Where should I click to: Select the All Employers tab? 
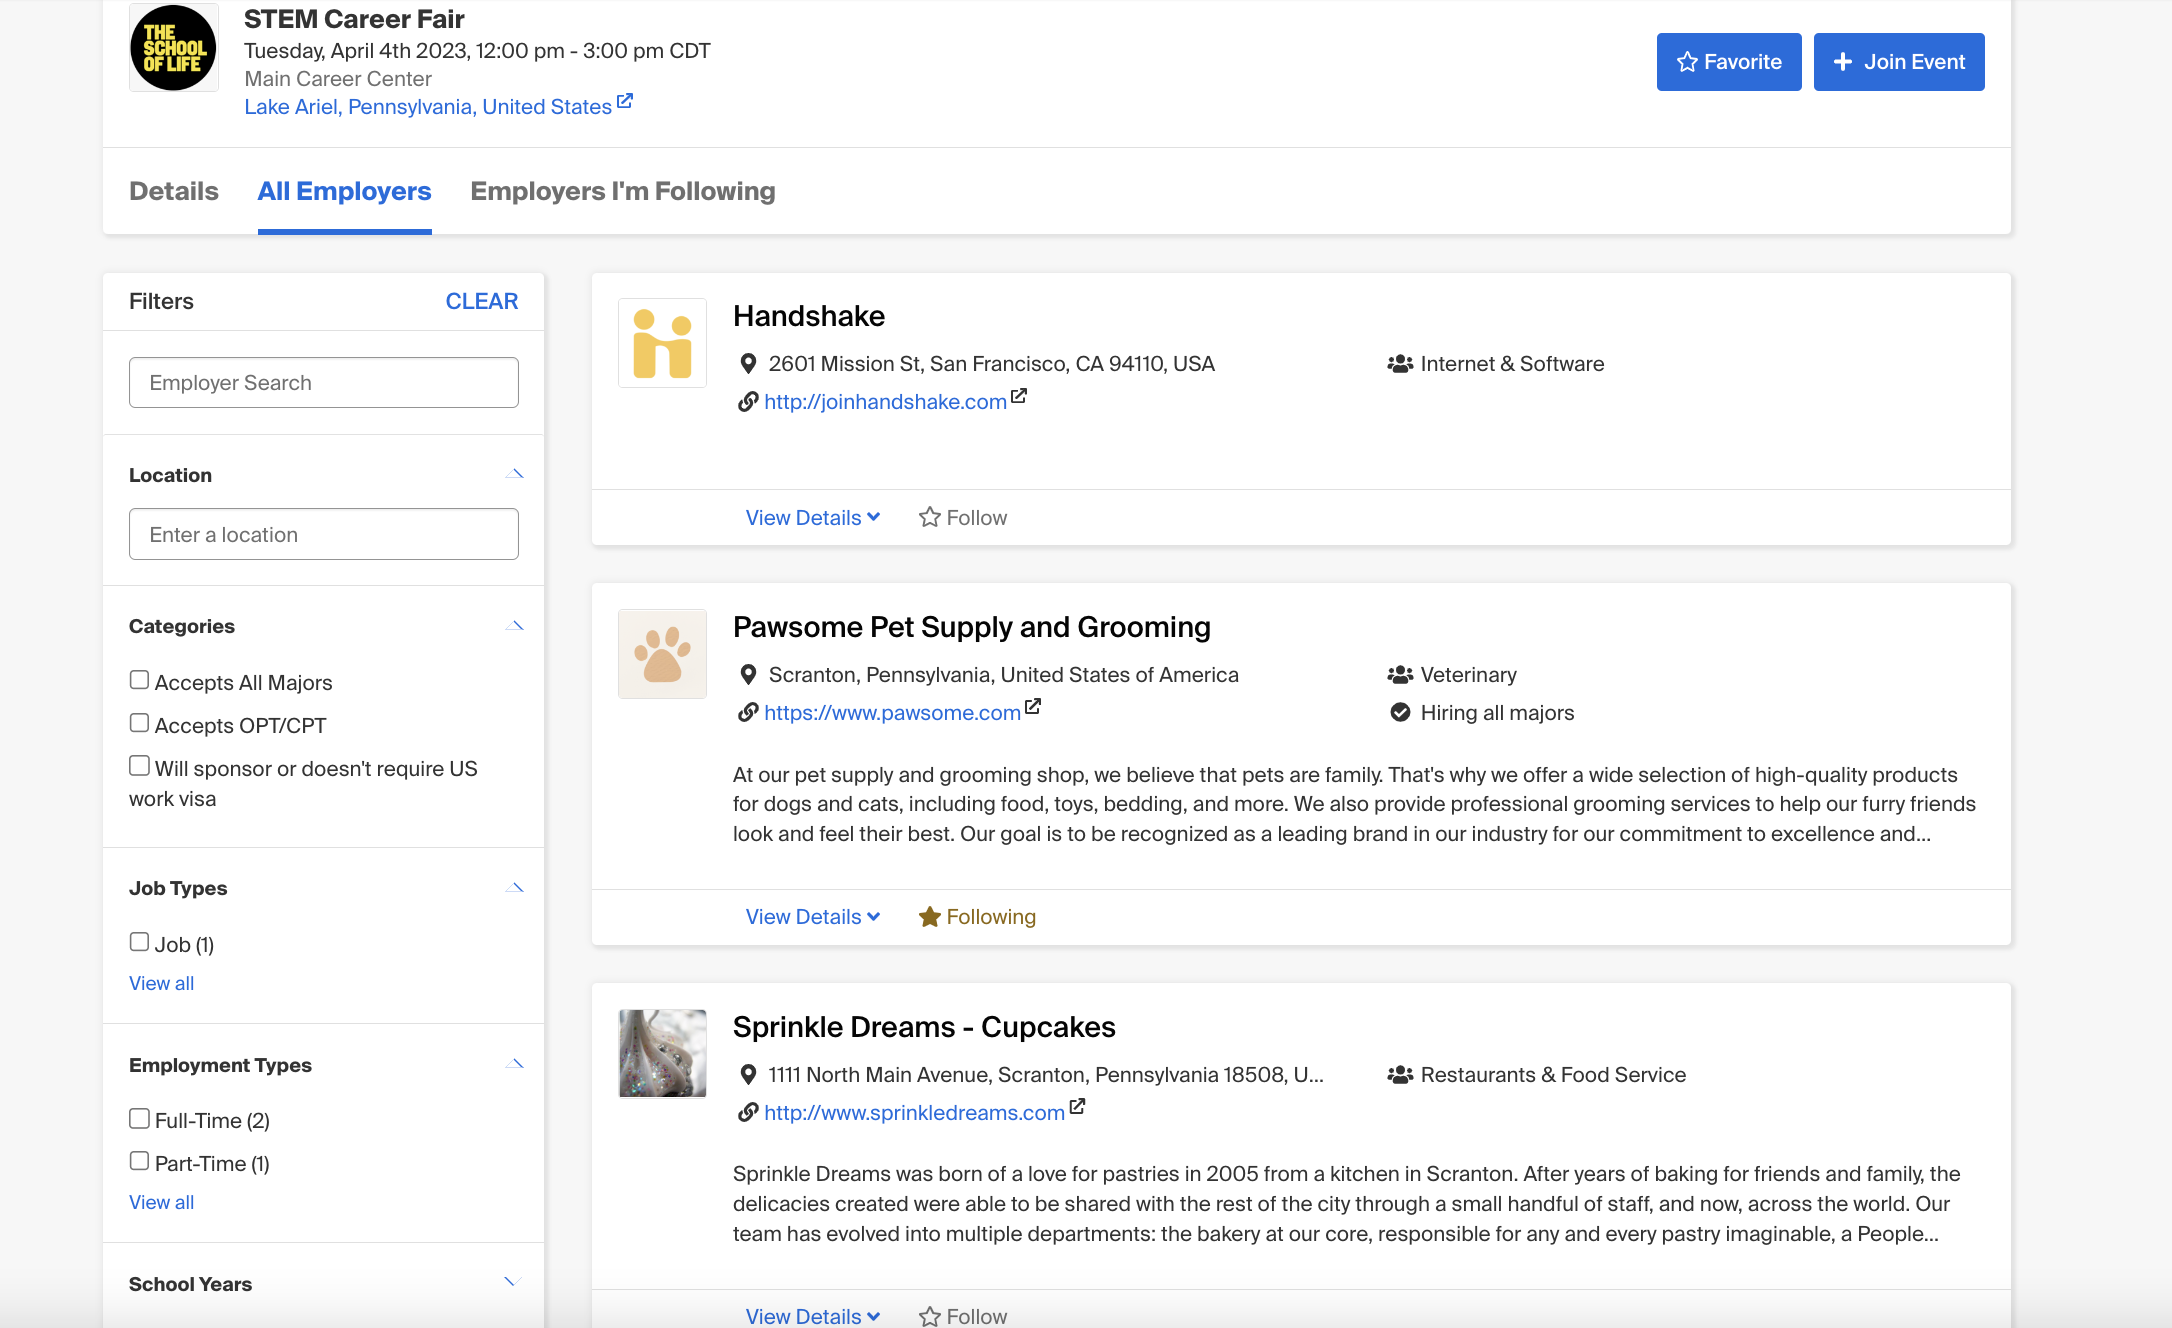click(345, 191)
